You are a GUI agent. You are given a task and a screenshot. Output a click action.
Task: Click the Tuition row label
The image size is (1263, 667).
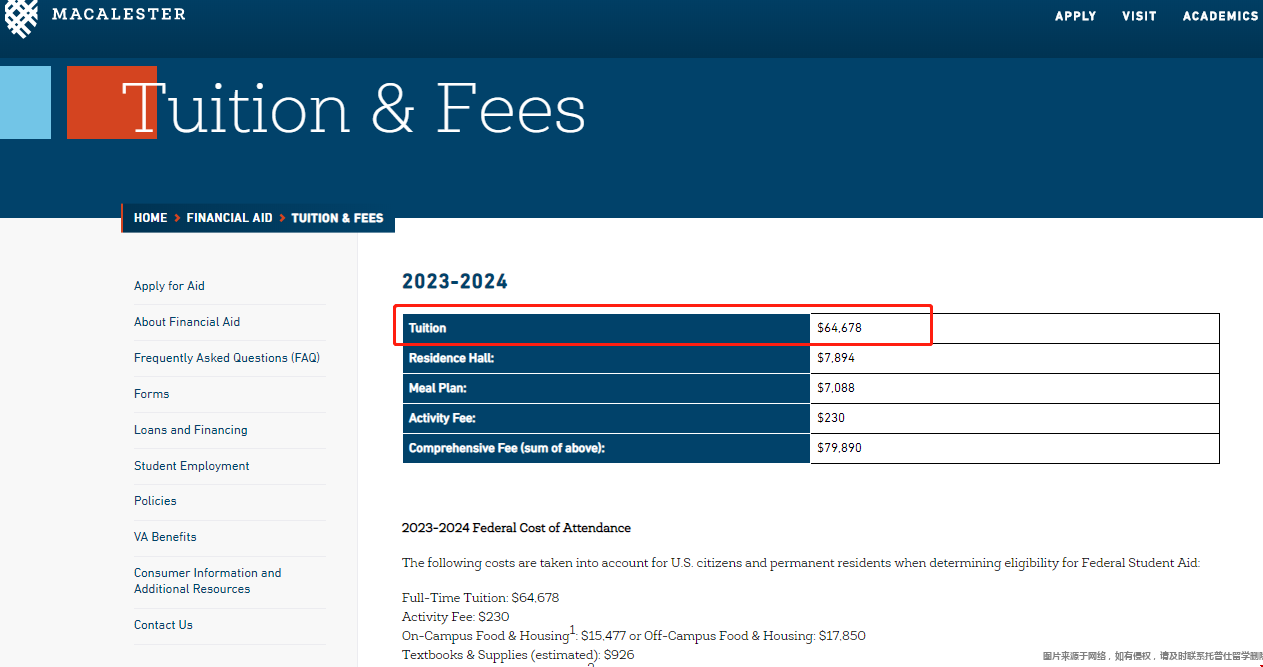pos(606,328)
